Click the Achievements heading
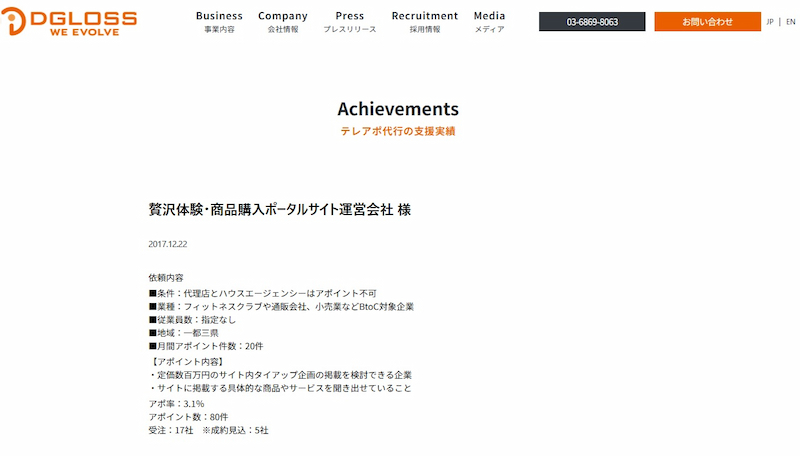This screenshot has height=456, width=800. click(x=398, y=109)
